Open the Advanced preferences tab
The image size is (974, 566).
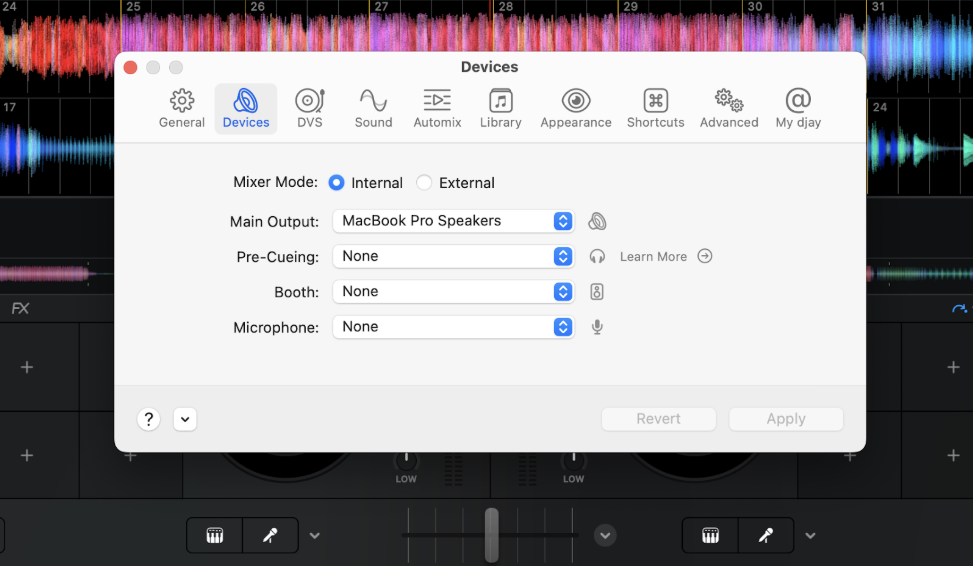click(x=729, y=109)
